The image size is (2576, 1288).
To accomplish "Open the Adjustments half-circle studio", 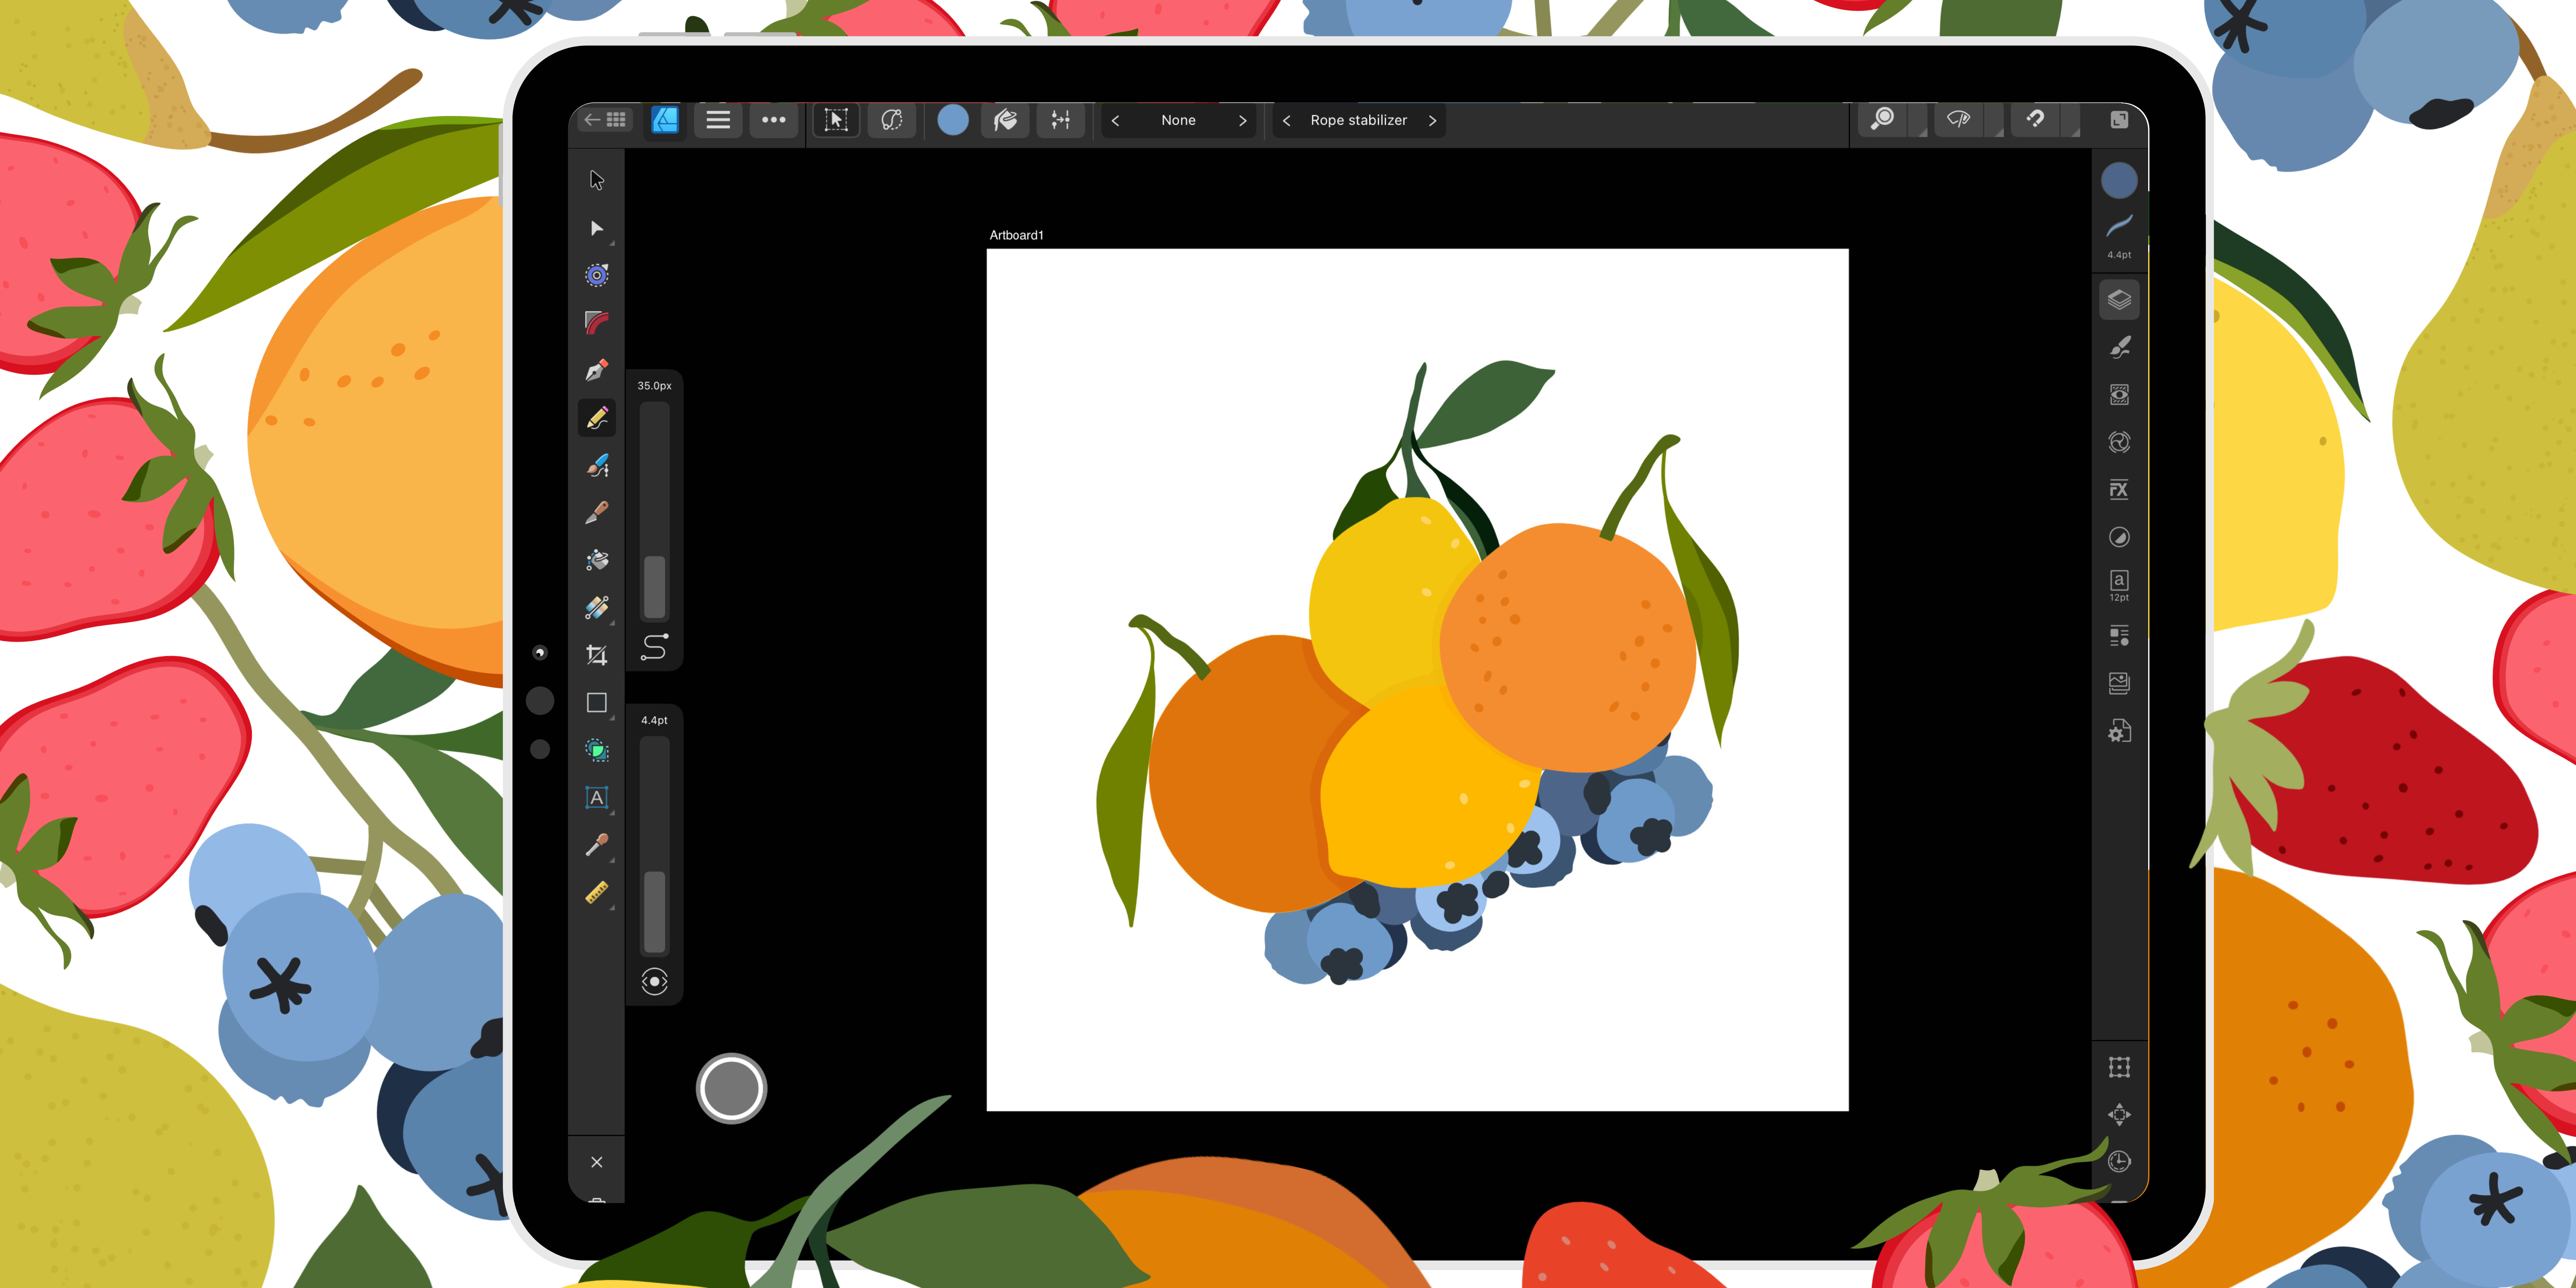I will click(x=2119, y=537).
